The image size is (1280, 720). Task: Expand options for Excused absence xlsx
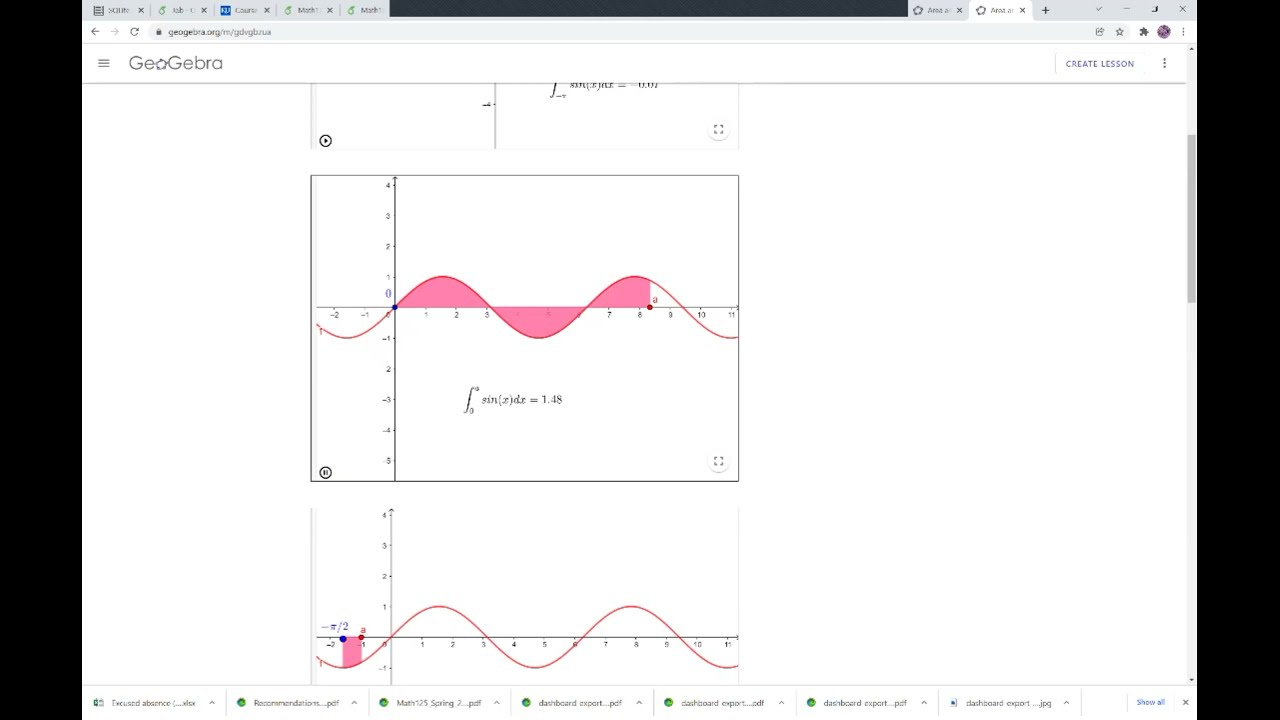point(211,703)
